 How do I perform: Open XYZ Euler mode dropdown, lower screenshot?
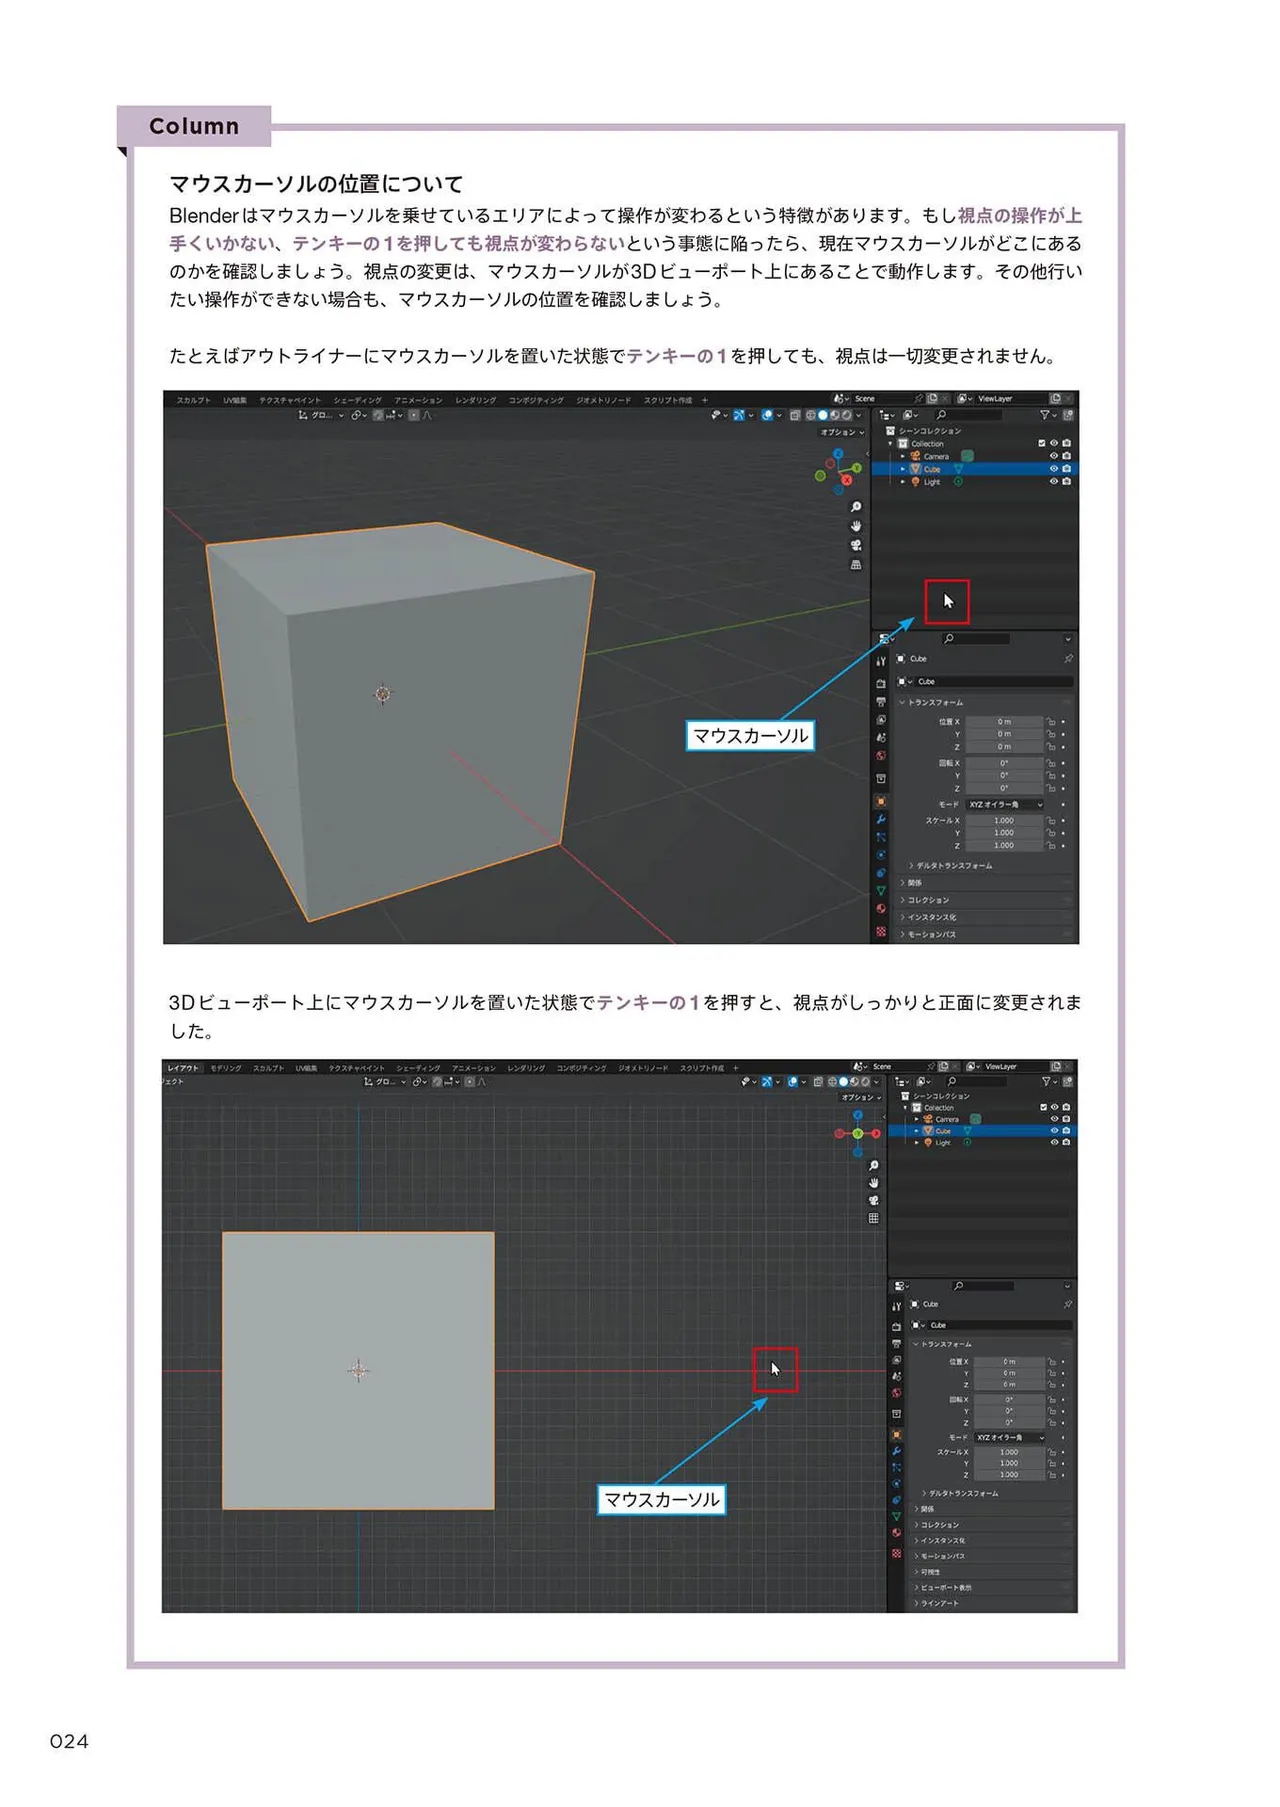click(x=1010, y=1437)
